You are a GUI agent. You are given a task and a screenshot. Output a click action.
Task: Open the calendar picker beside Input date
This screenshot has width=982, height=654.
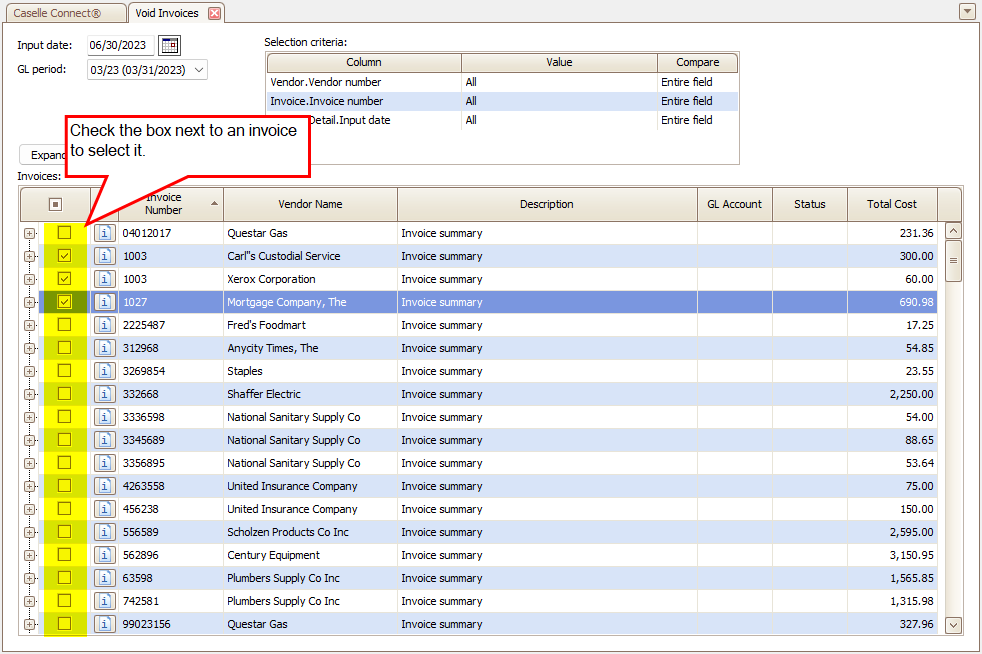tap(170, 45)
